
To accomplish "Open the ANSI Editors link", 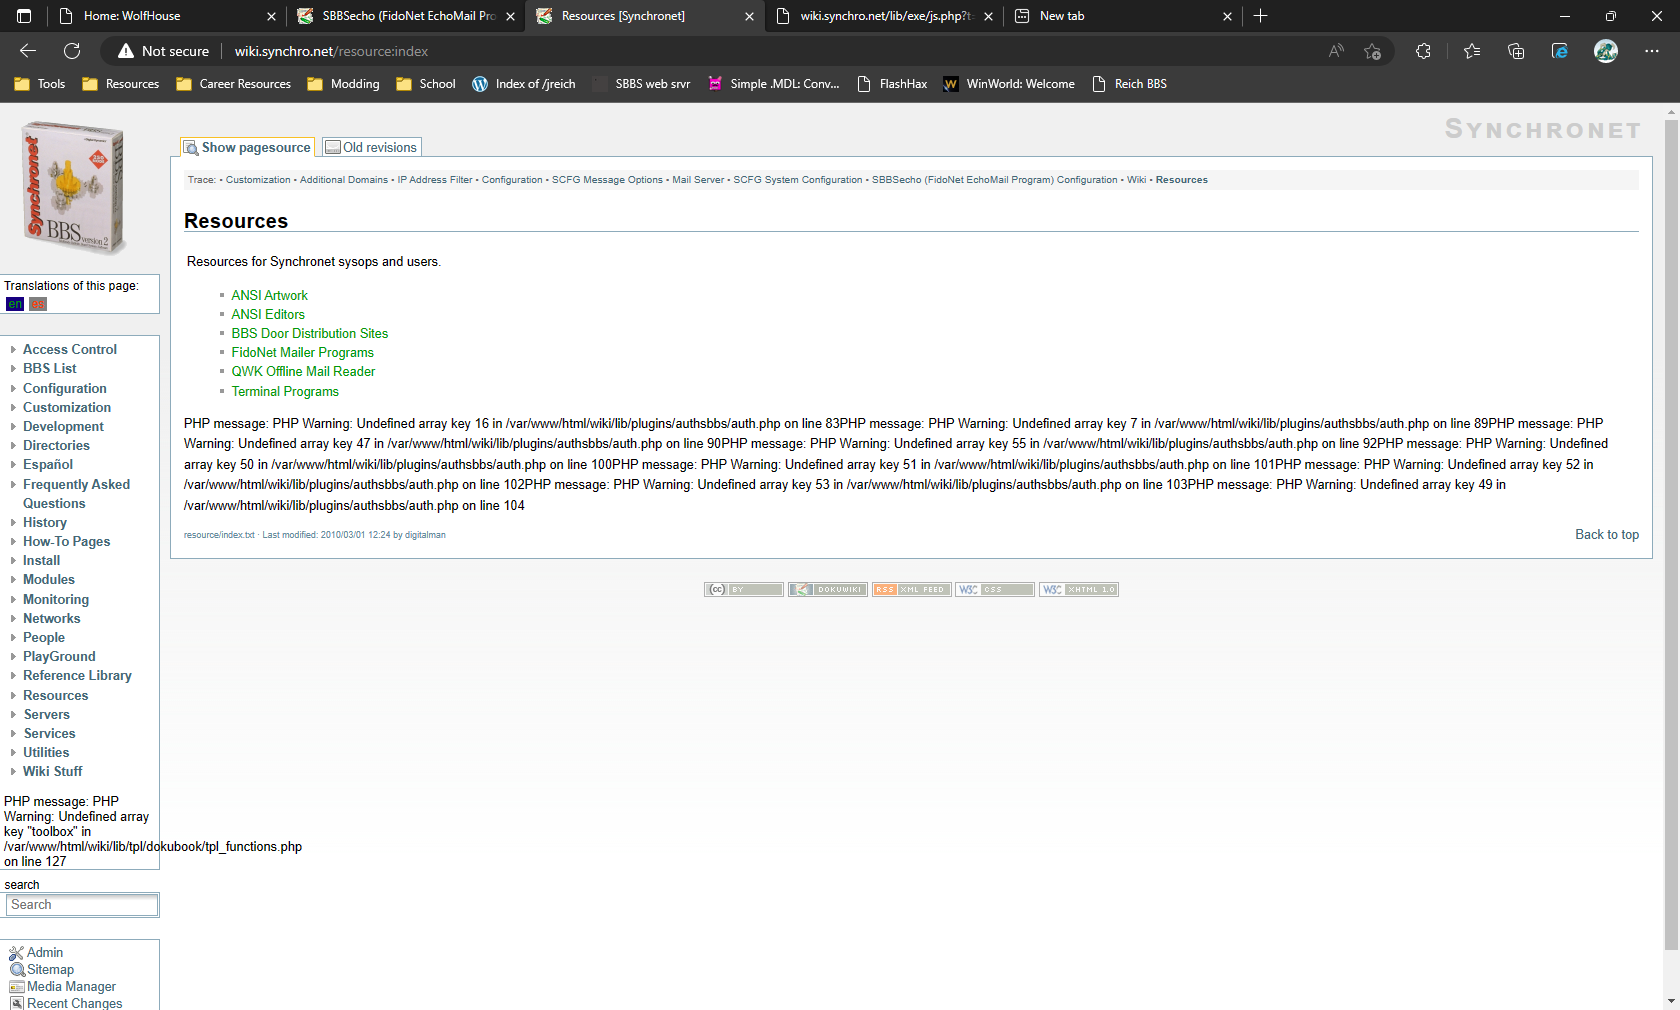I will 268,314.
